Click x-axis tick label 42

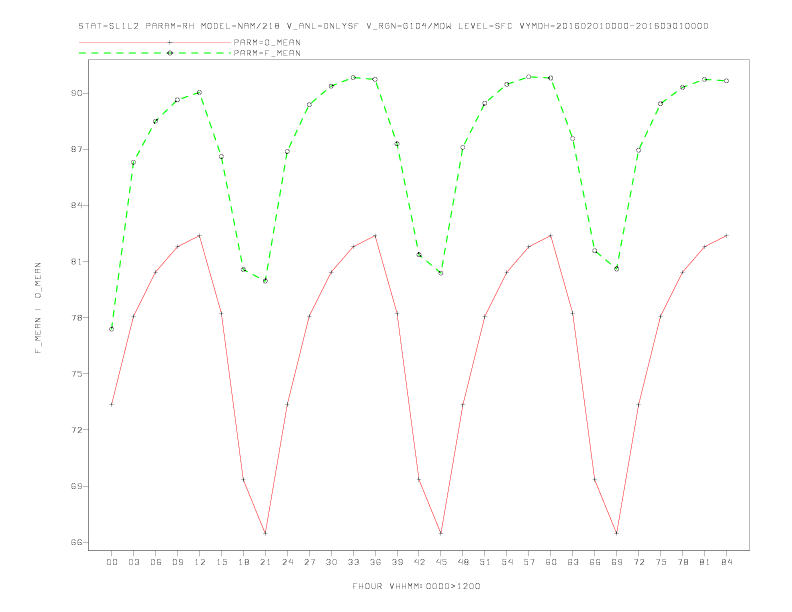coord(419,562)
